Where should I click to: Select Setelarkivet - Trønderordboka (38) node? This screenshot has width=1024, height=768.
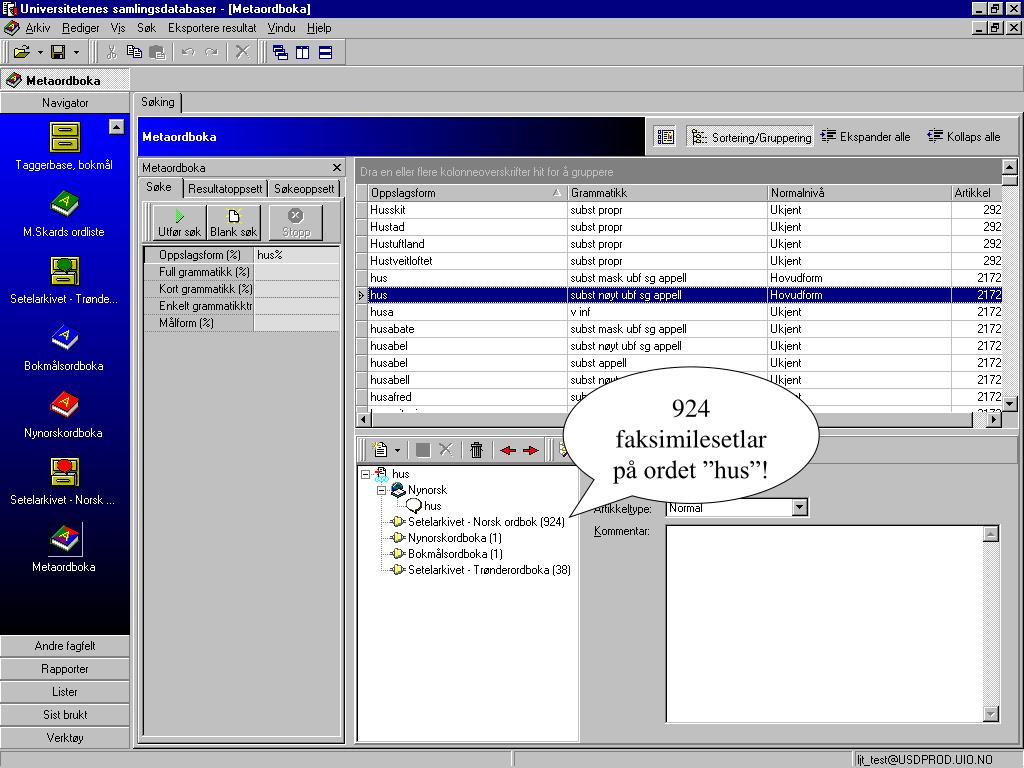coord(489,570)
